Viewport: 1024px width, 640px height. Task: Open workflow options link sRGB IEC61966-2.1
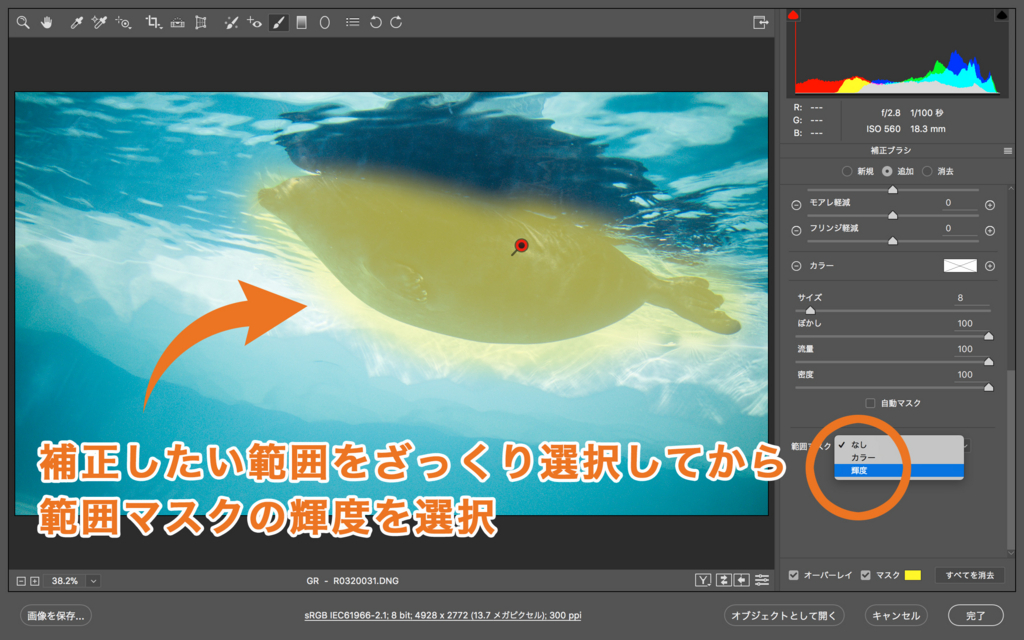[x=443, y=615]
